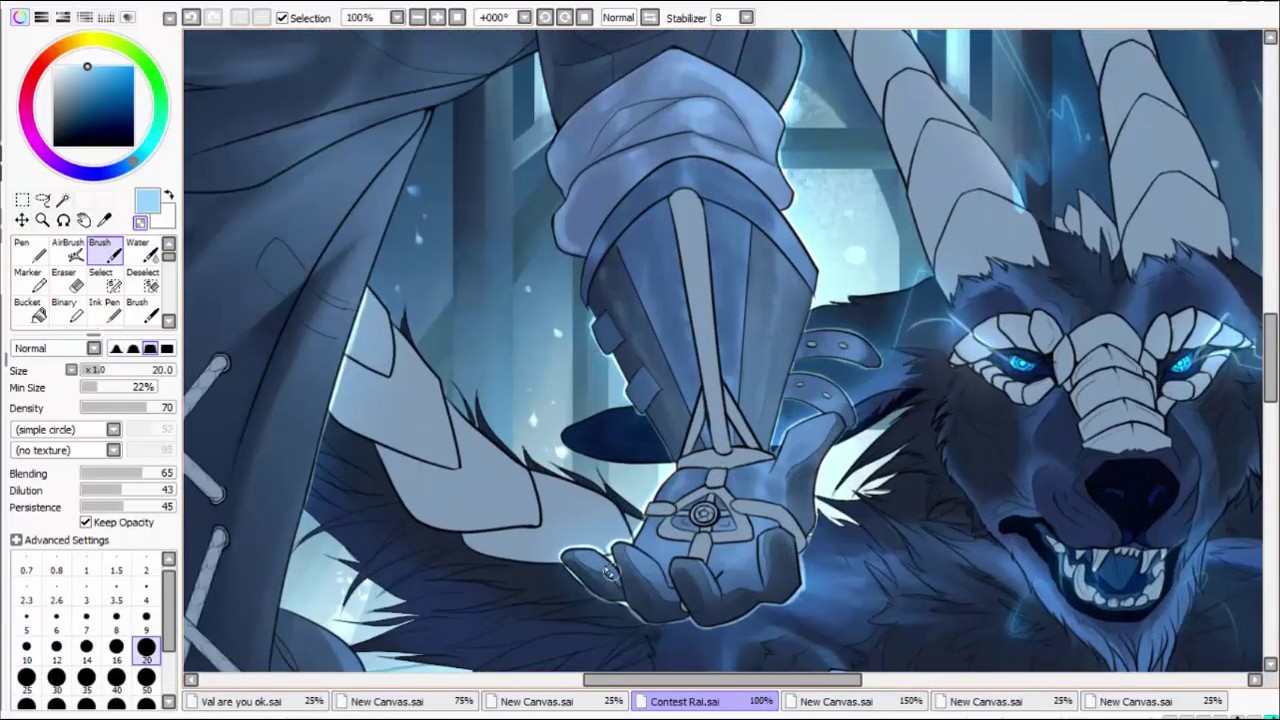1280x720 pixels.
Task: Toggle transparent color mode icon
Action: tap(140, 223)
